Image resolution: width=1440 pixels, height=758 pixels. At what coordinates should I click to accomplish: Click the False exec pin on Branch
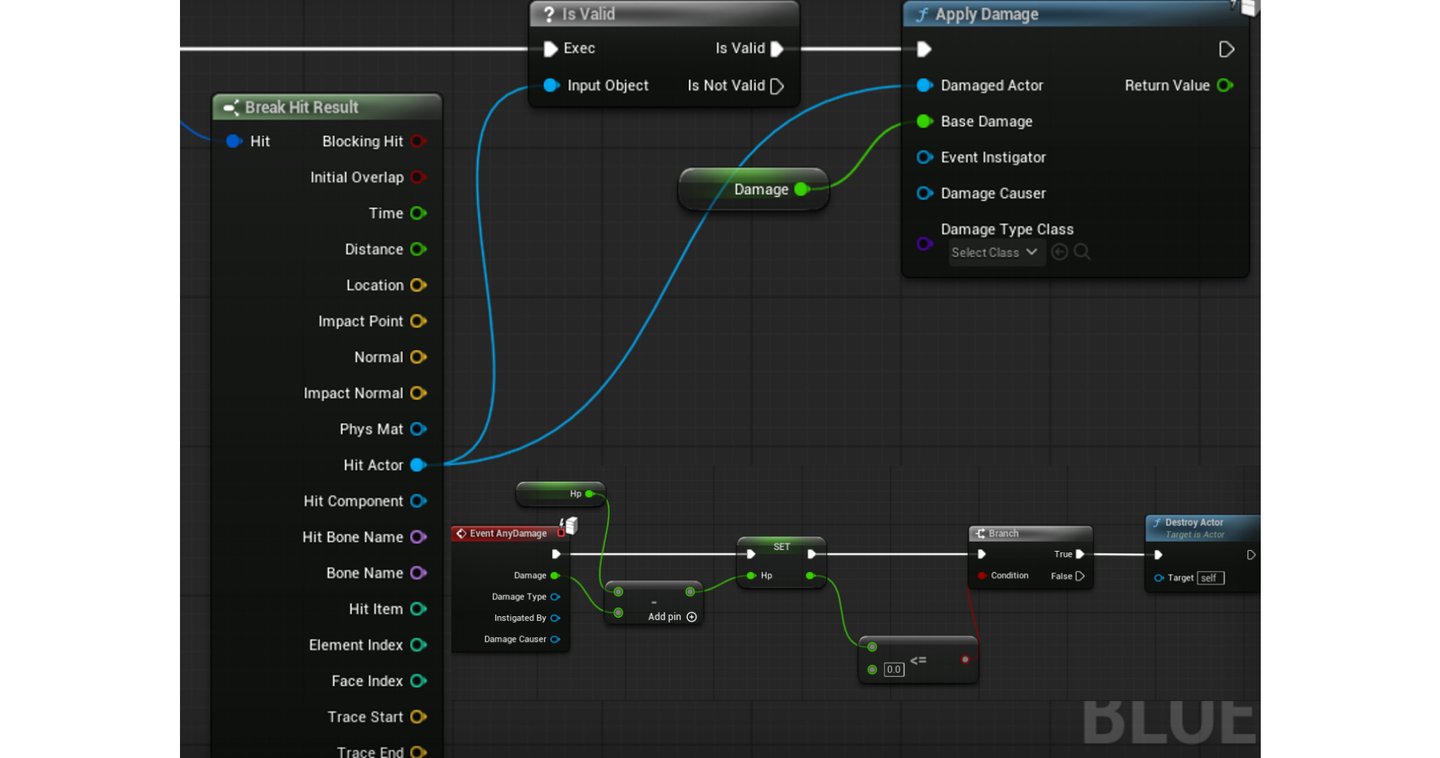click(1080, 576)
